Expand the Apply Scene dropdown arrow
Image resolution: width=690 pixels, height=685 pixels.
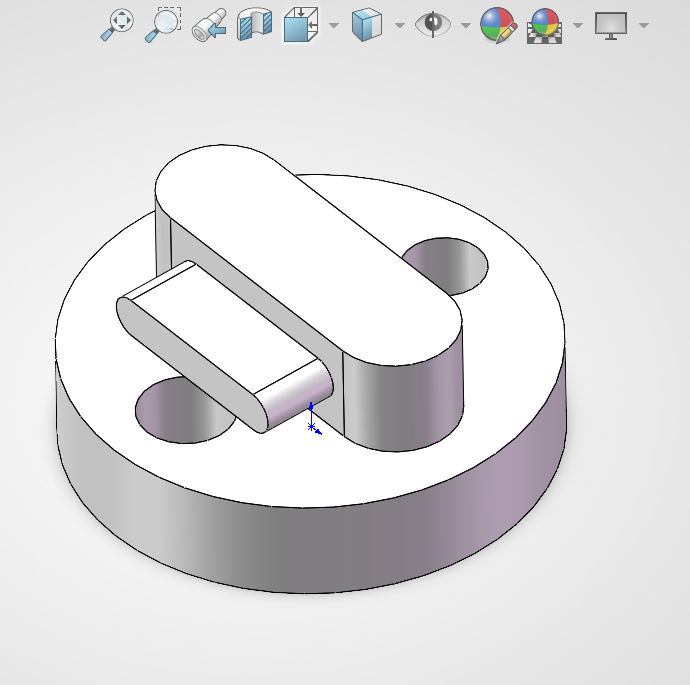point(578,25)
